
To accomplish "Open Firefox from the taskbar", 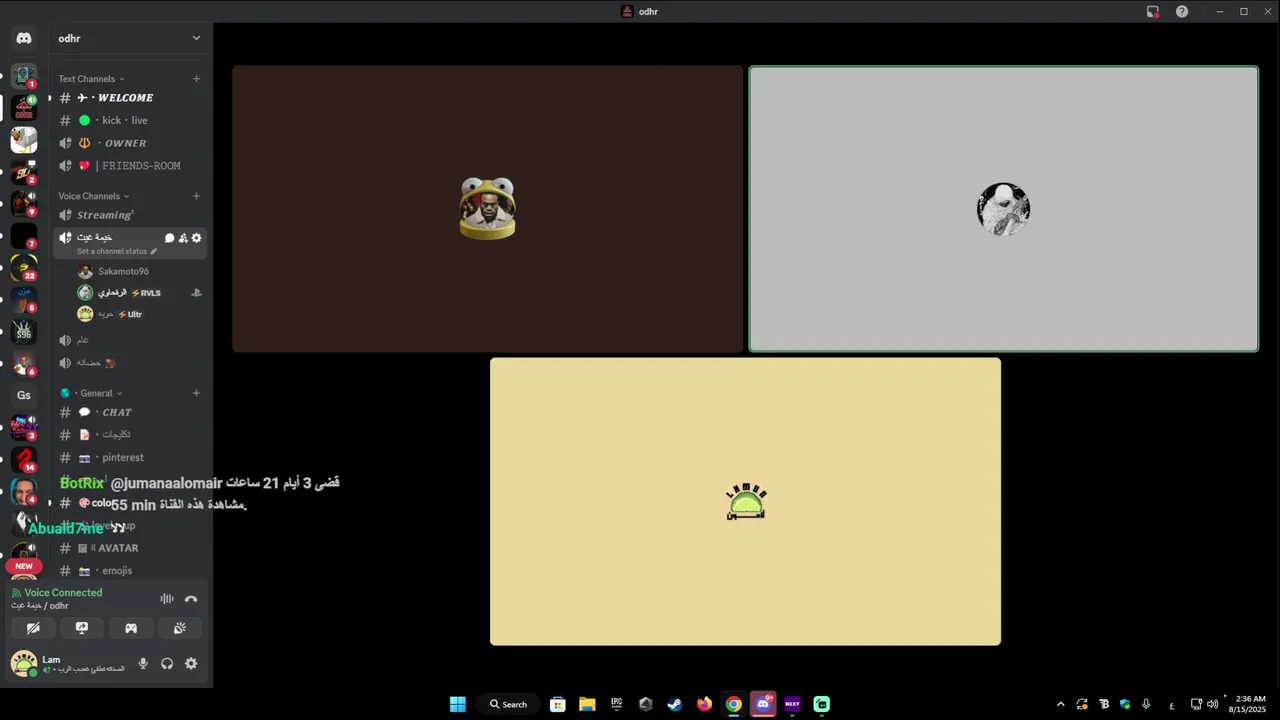I will 704,704.
